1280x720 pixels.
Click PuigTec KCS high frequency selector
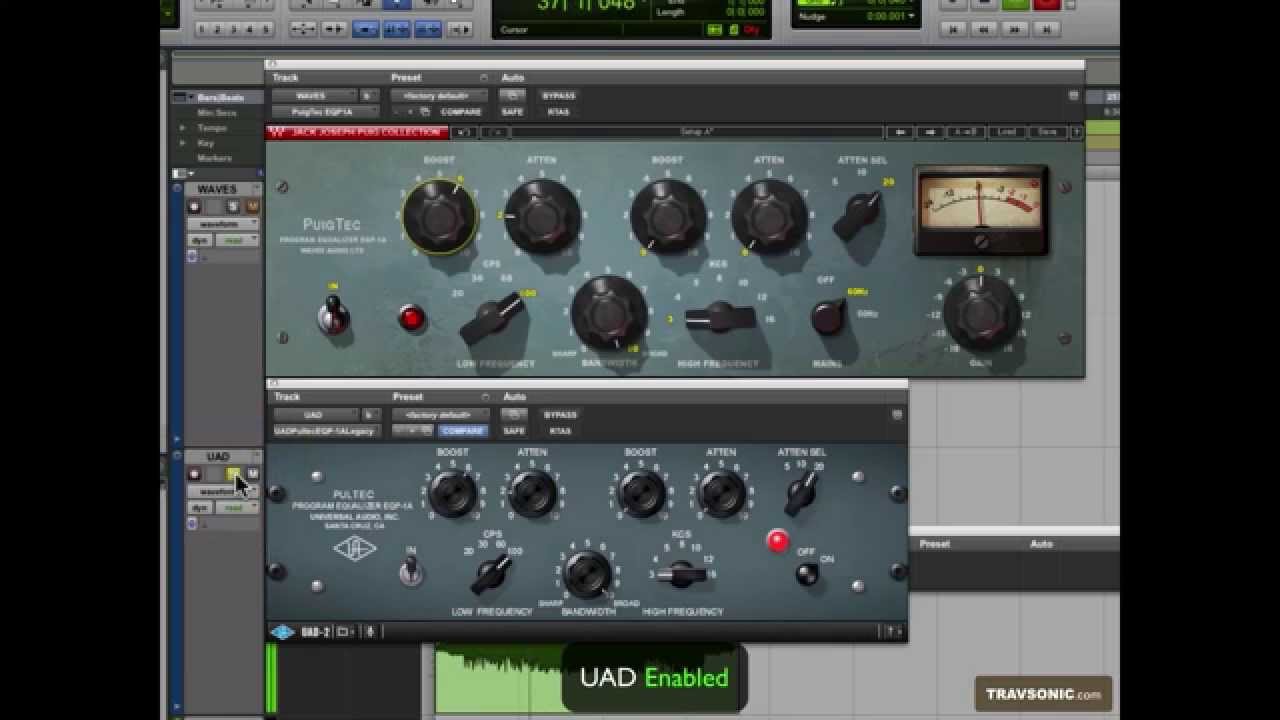(720, 318)
